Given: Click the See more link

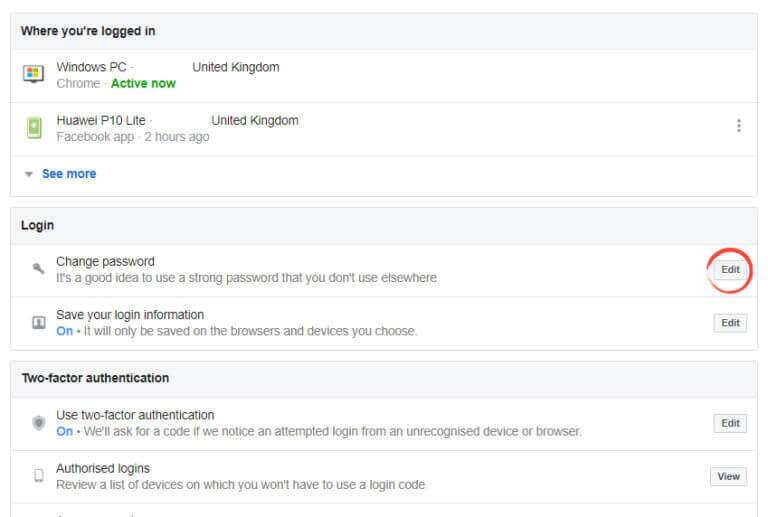Looking at the screenshot, I should 69,174.
